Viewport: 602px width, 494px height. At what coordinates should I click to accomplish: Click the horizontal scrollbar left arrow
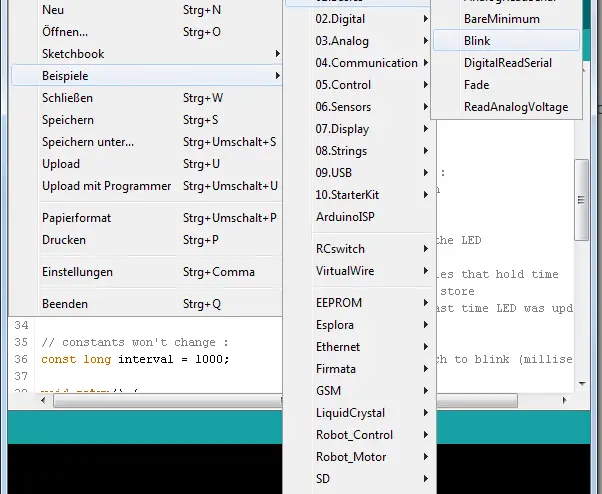(43, 400)
